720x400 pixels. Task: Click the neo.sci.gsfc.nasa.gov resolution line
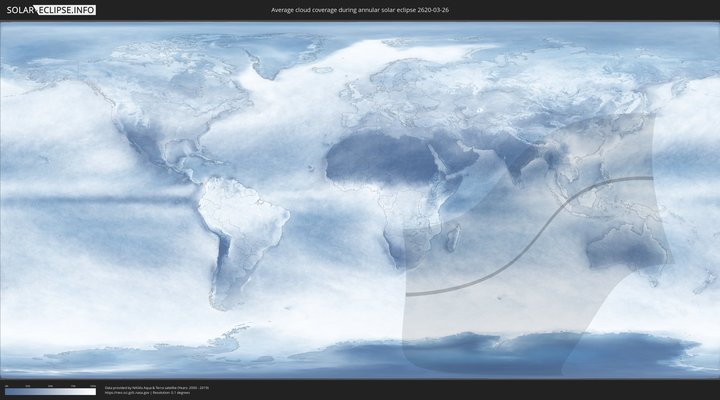point(147,393)
